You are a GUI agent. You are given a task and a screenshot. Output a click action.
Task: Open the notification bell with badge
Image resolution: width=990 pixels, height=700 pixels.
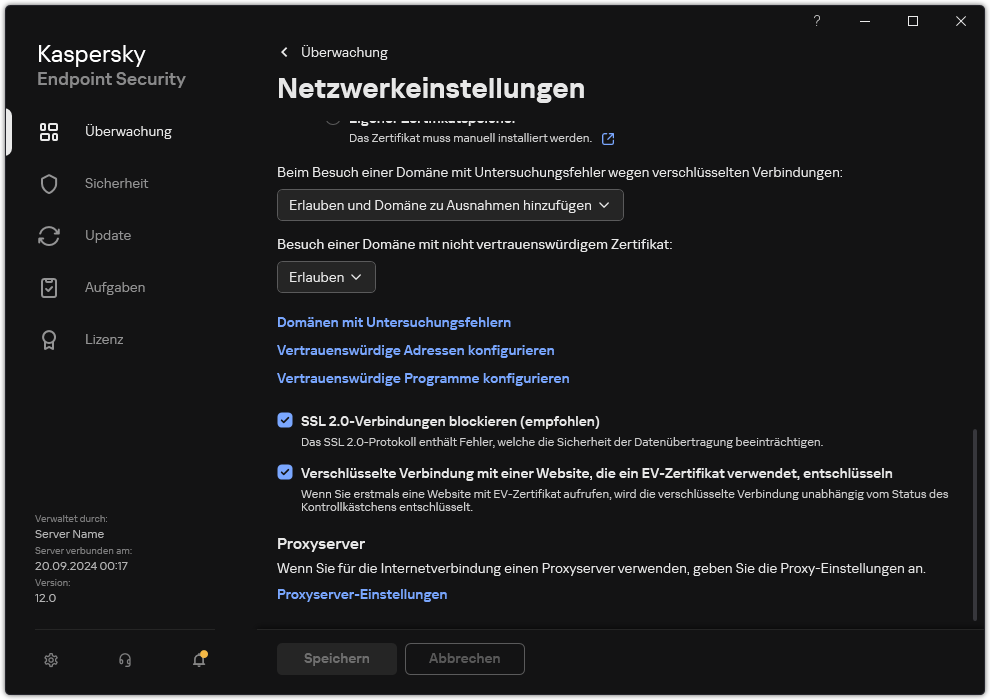tap(198, 660)
